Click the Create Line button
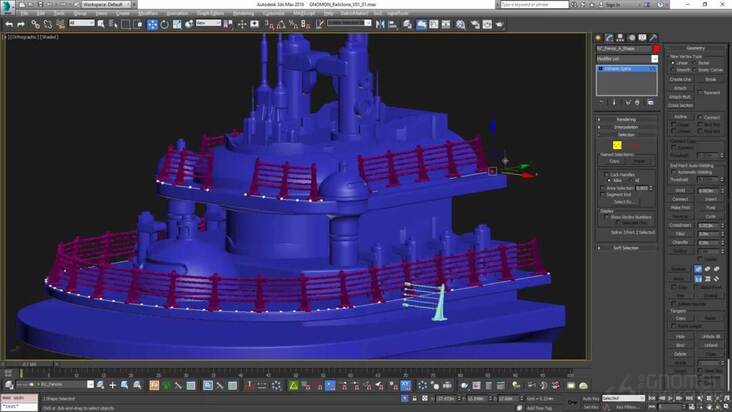732x412 pixels. pos(681,79)
